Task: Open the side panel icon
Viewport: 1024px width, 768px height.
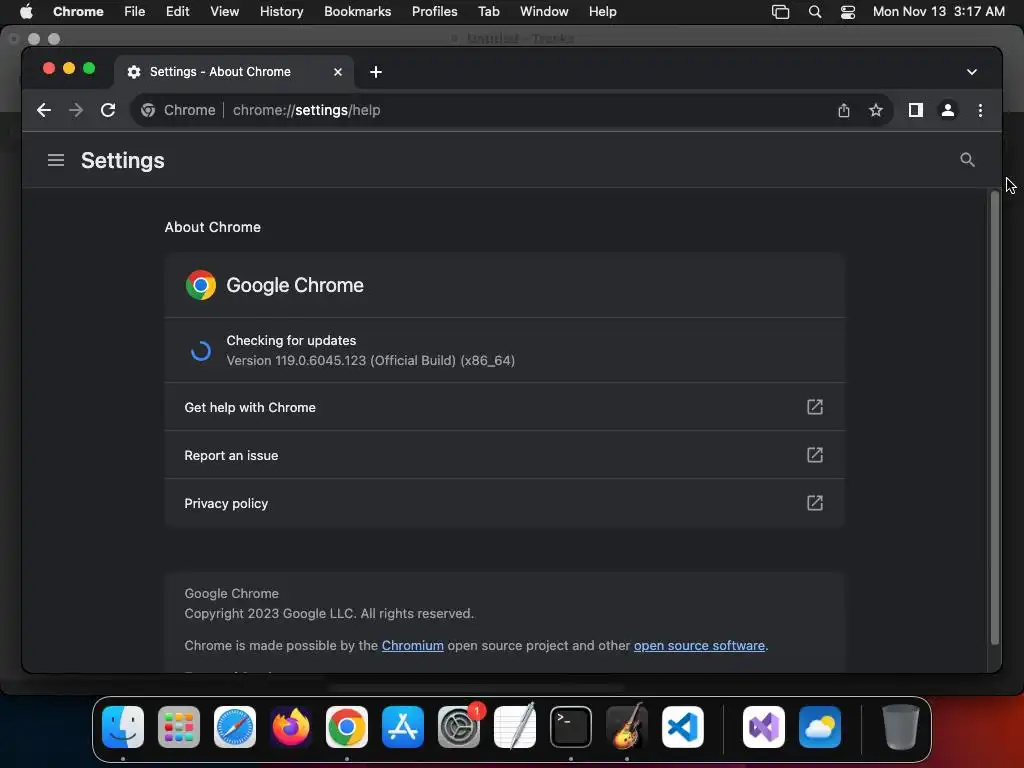Action: coord(916,110)
